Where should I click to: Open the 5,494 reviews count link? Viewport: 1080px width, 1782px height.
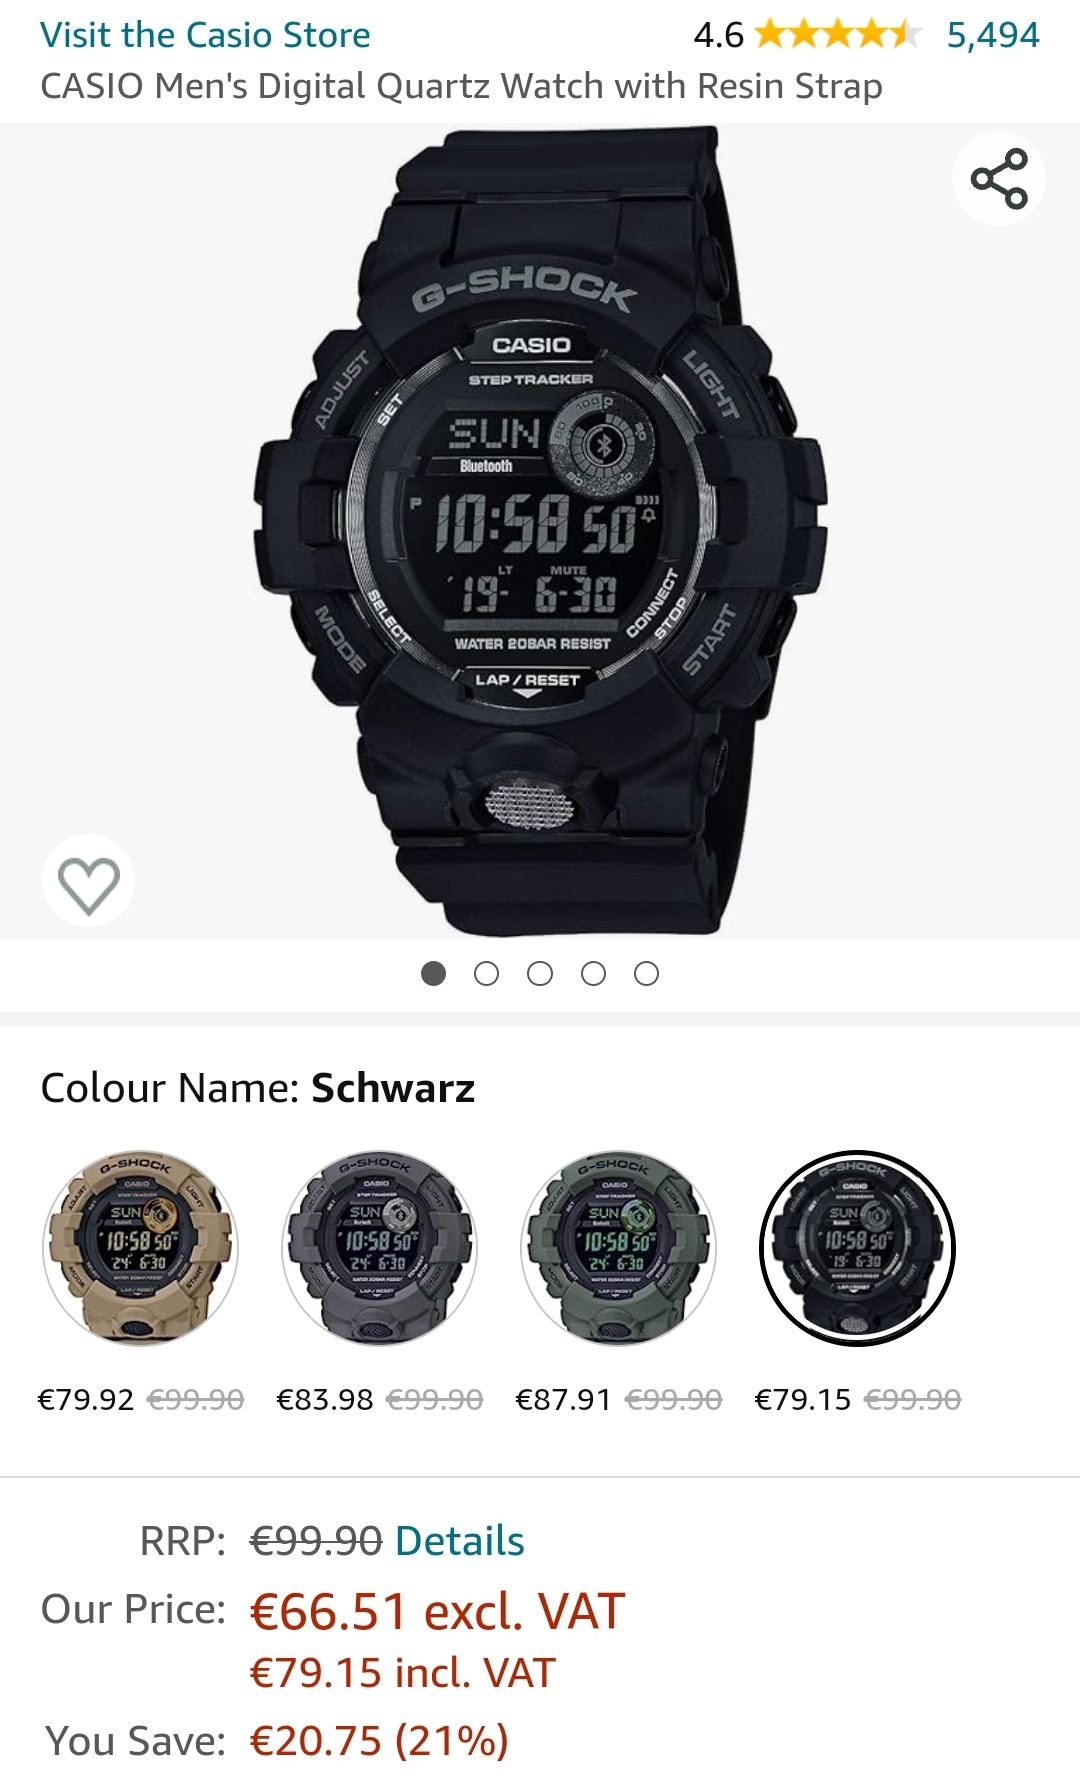coord(993,35)
